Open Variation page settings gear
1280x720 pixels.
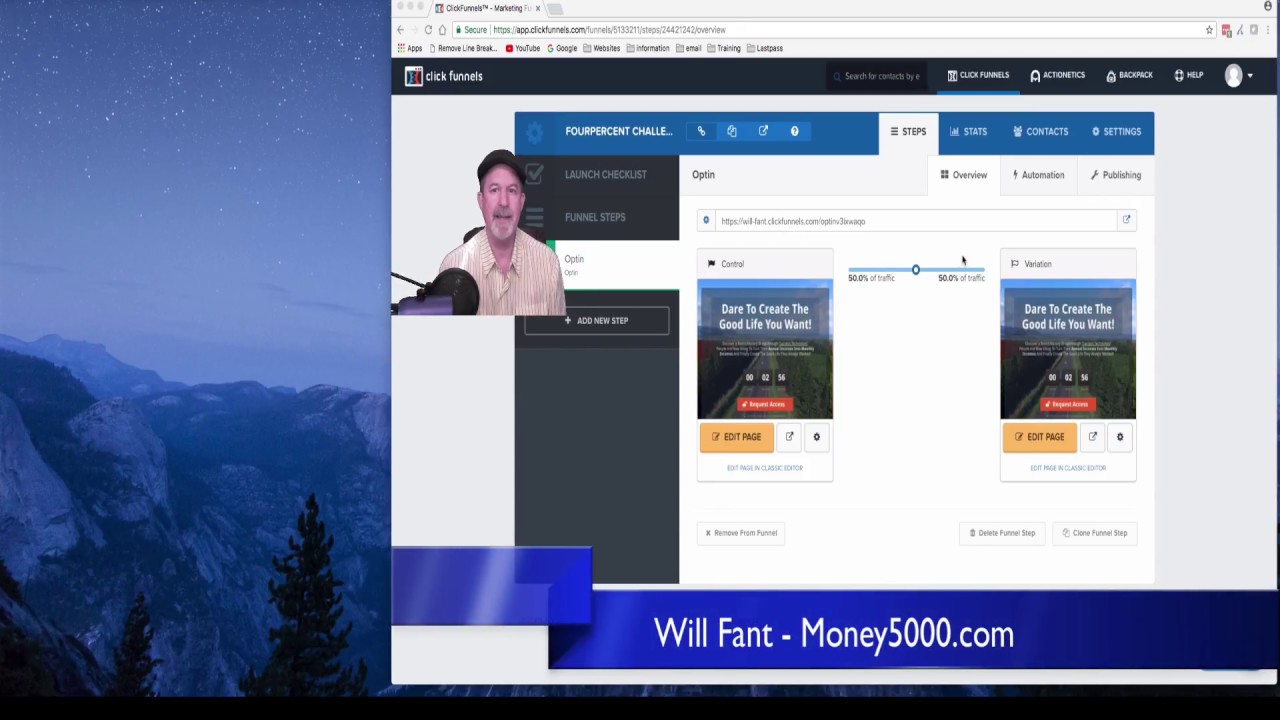pyautogui.click(x=1119, y=437)
